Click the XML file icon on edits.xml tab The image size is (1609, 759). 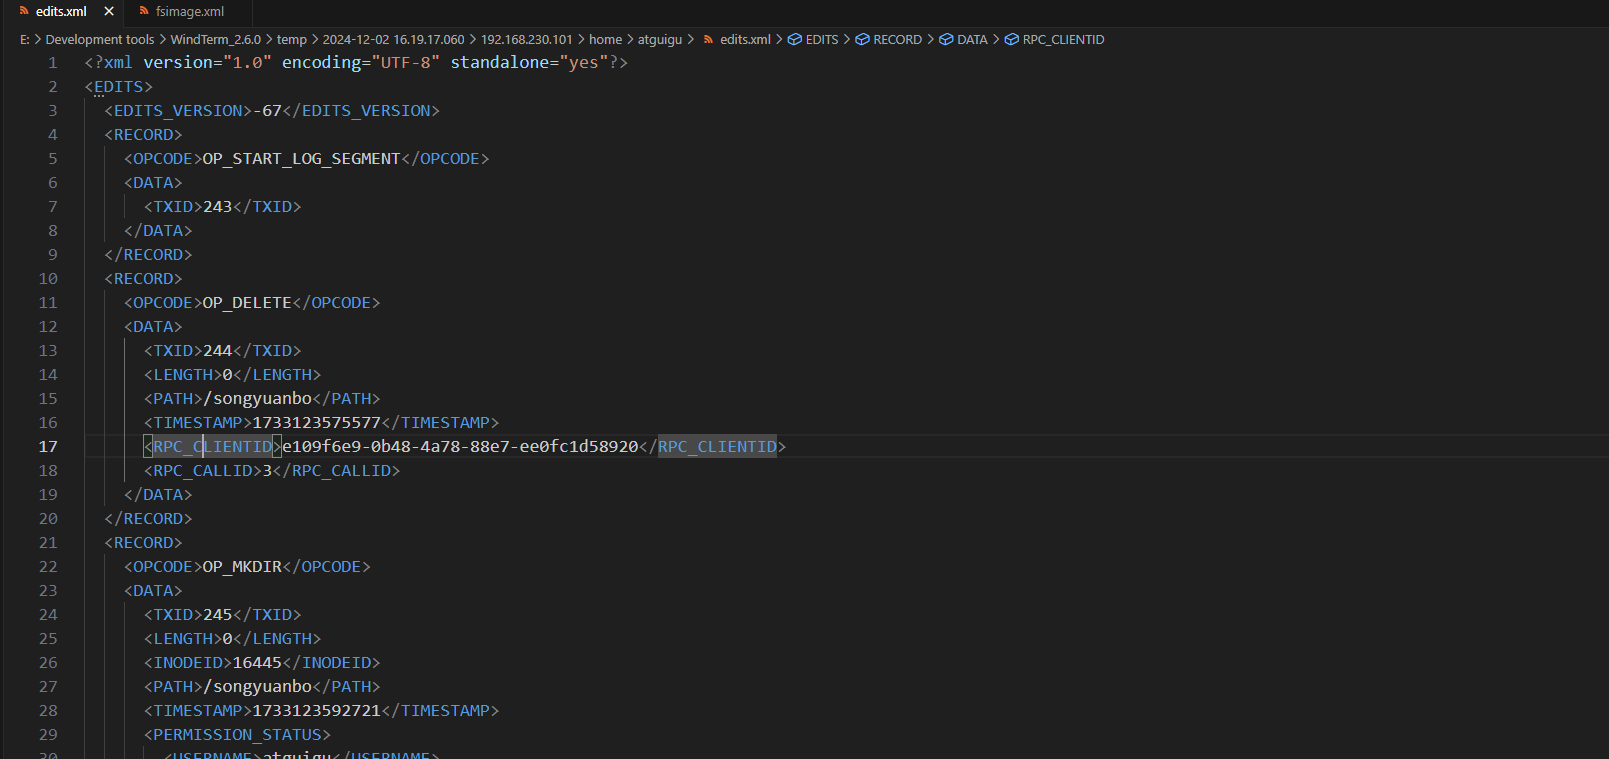(x=24, y=12)
